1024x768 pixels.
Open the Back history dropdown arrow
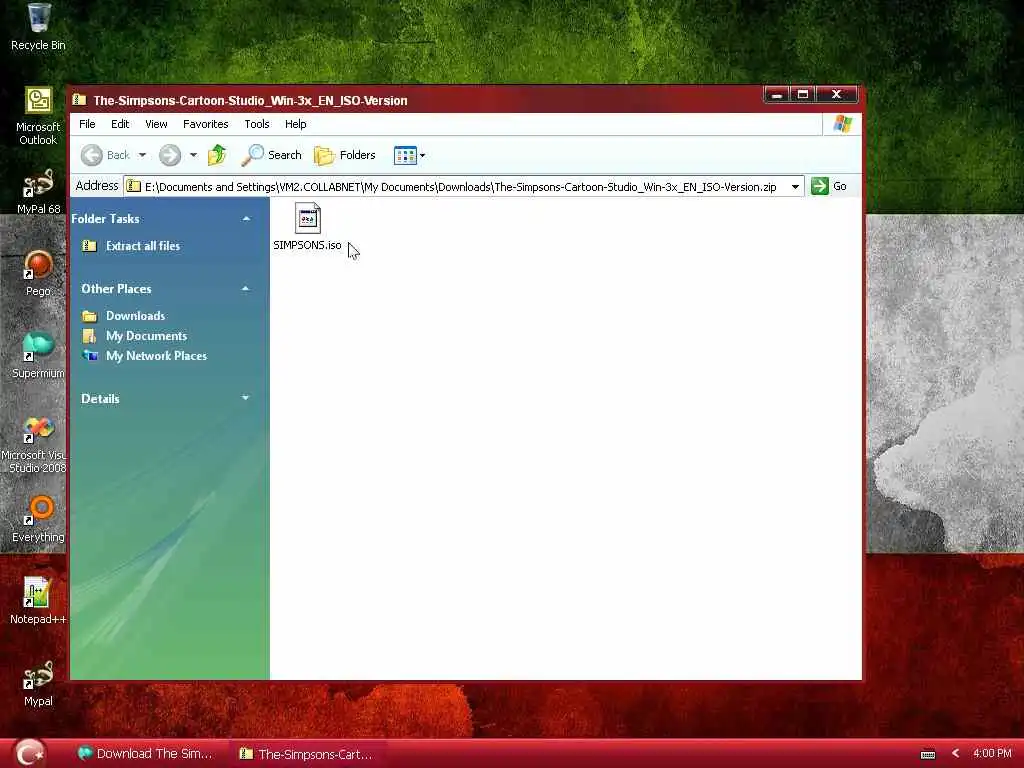[x=142, y=155]
